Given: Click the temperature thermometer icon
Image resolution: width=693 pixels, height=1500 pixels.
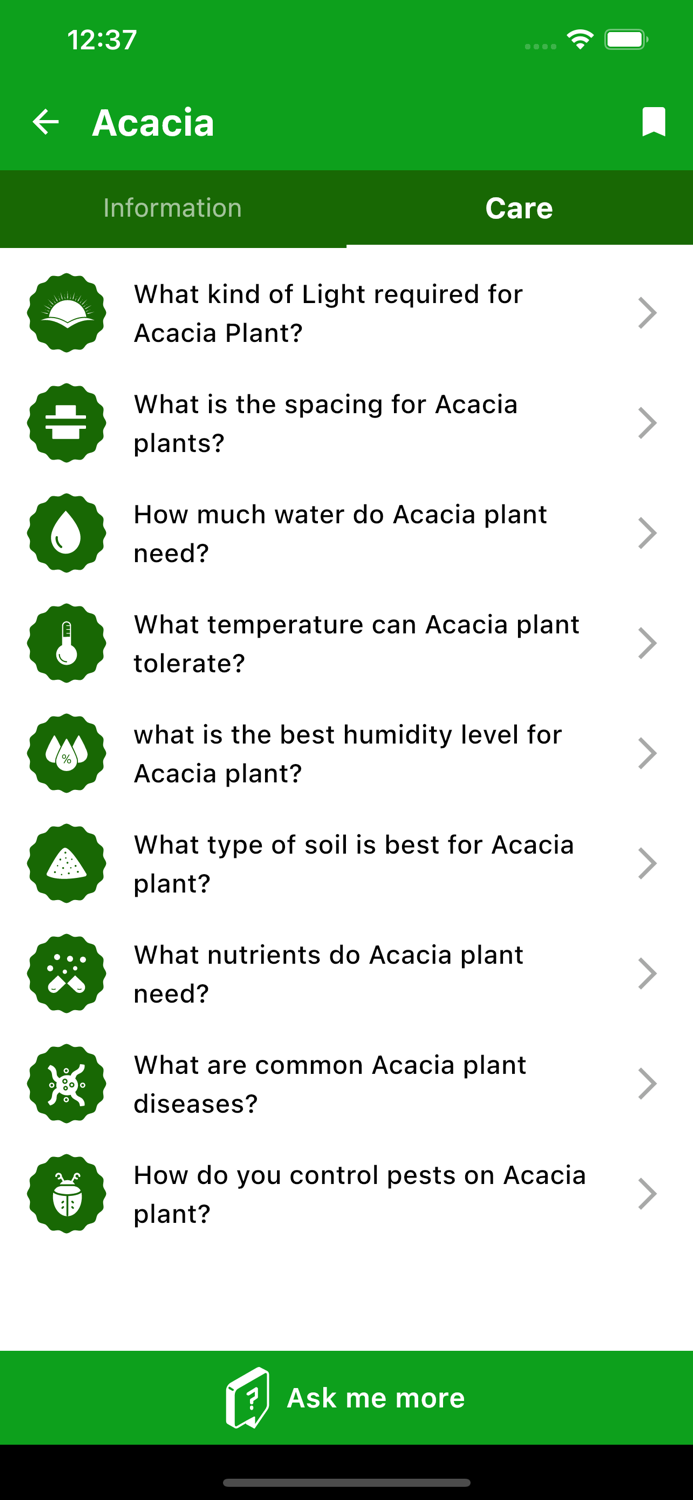Looking at the screenshot, I should [x=66, y=643].
